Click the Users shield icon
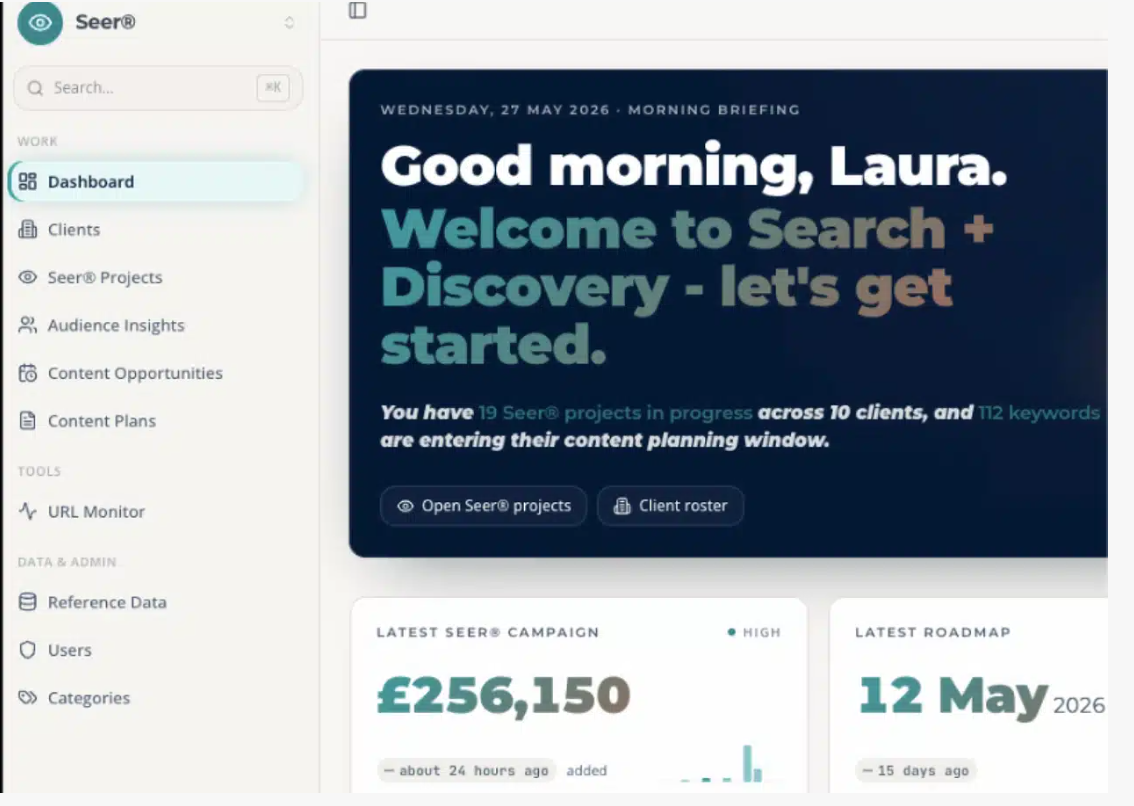The image size is (1134, 806). click(x=27, y=650)
